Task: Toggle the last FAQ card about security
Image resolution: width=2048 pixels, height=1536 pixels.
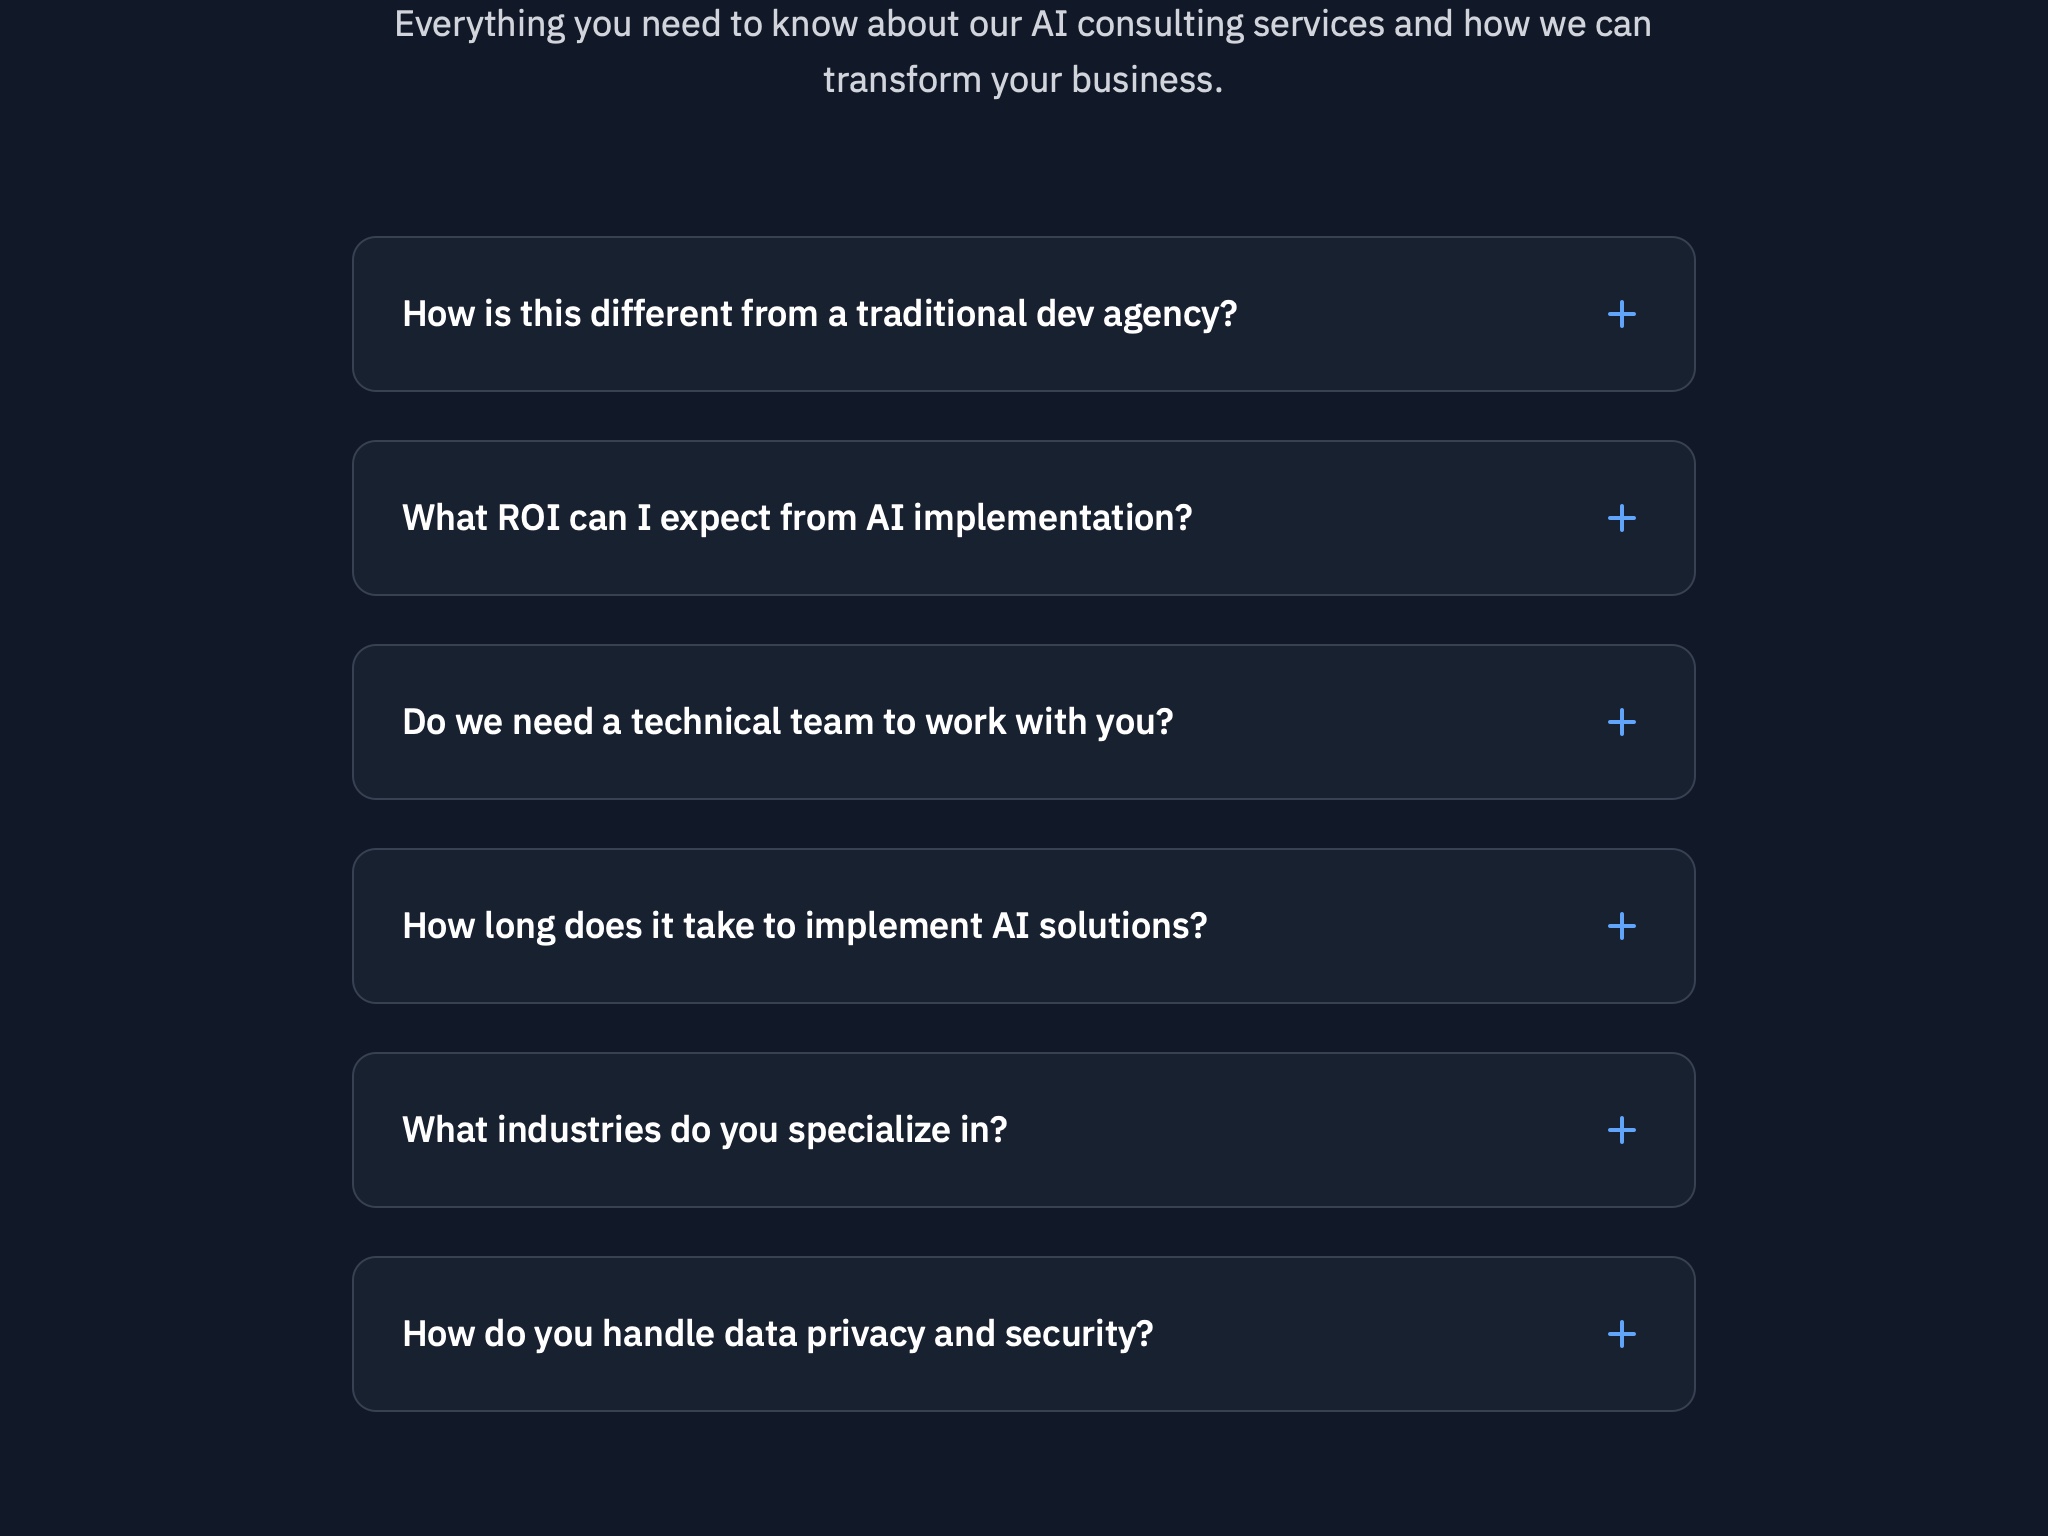Action: [1024, 1333]
